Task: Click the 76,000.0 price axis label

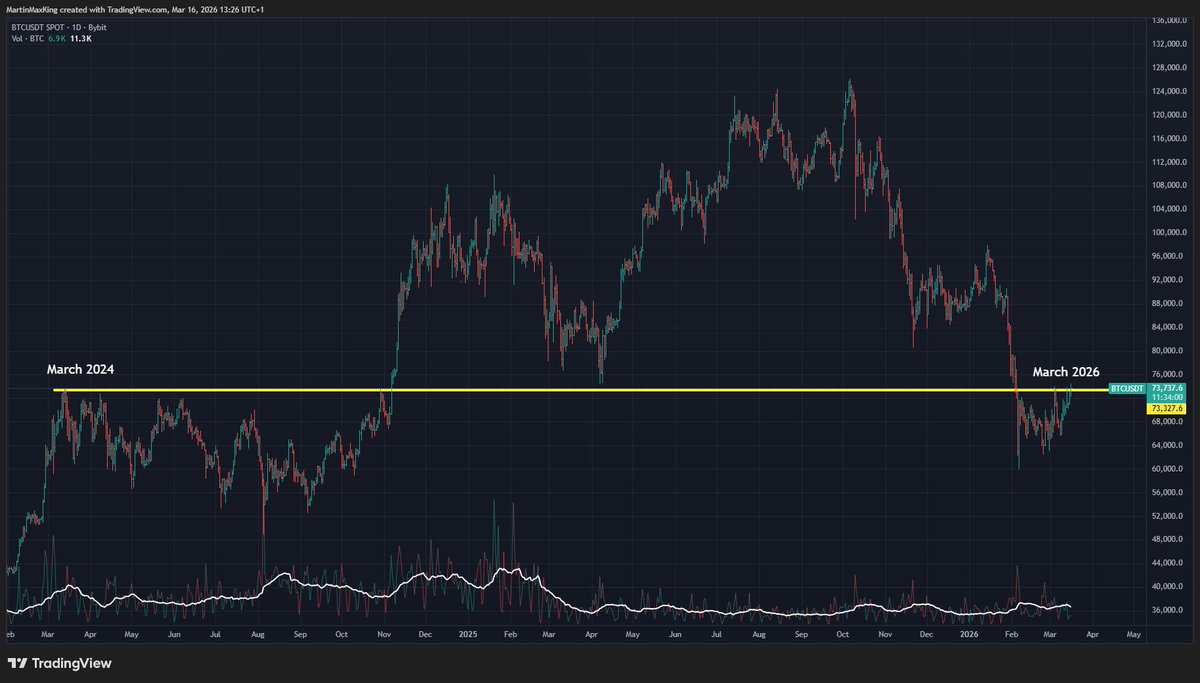Action: [1169, 374]
